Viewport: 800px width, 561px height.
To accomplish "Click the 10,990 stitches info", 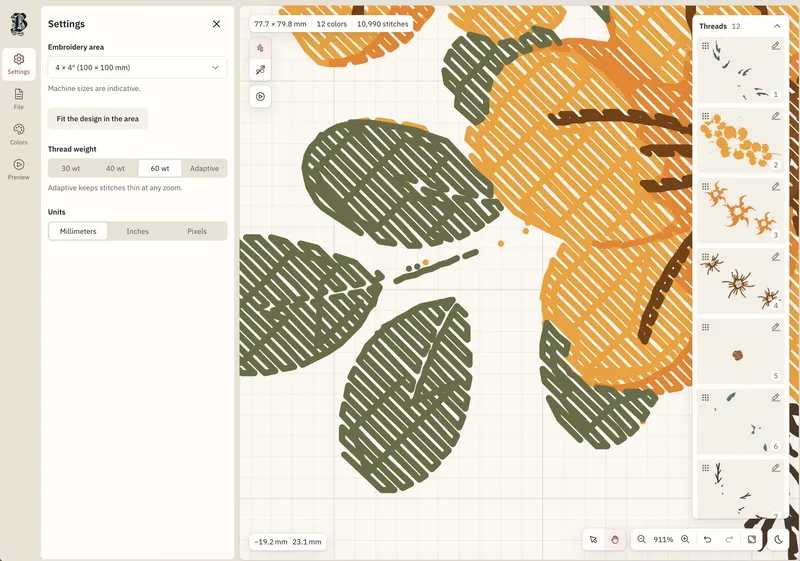I will pyautogui.click(x=382, y=24).
